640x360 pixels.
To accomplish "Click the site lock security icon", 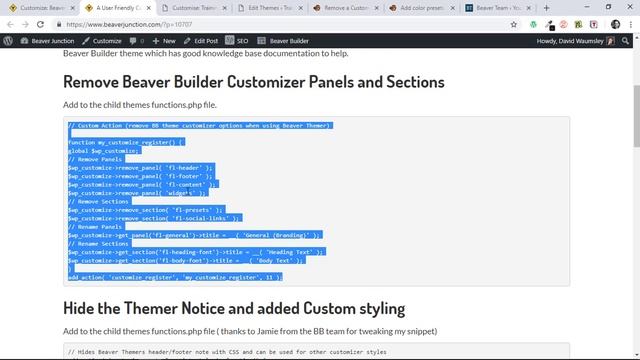I will [x=59, y=24].
